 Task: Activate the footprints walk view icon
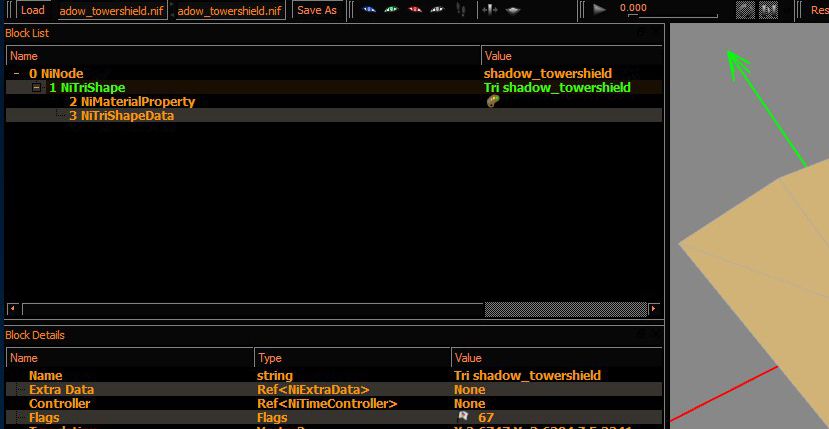(460, 10)
